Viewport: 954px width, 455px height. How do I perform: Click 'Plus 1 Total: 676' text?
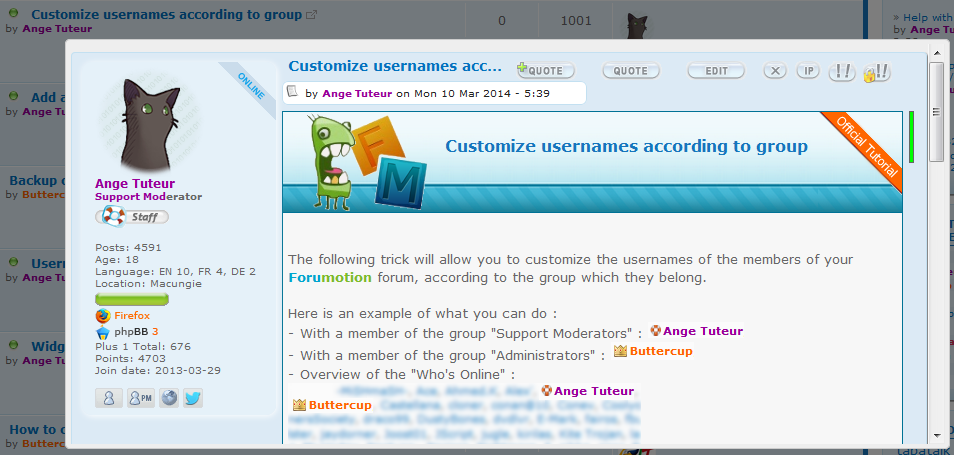click(x=143, y=347)
